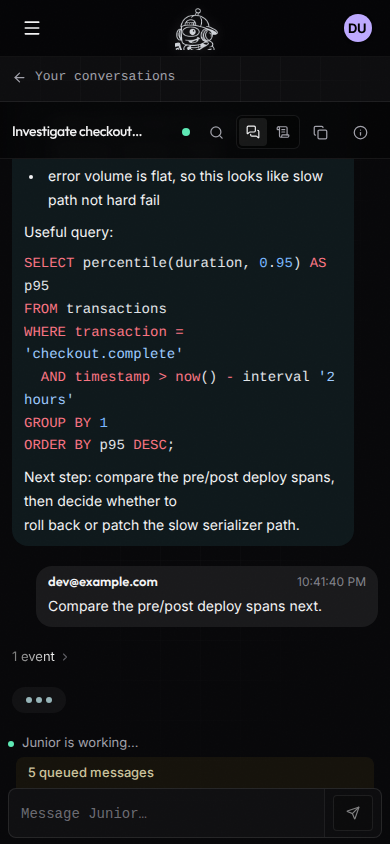Viewport: 390px width, 844px height.
Task: Switch to transcript scroll view
Action: tap(283, 132)
